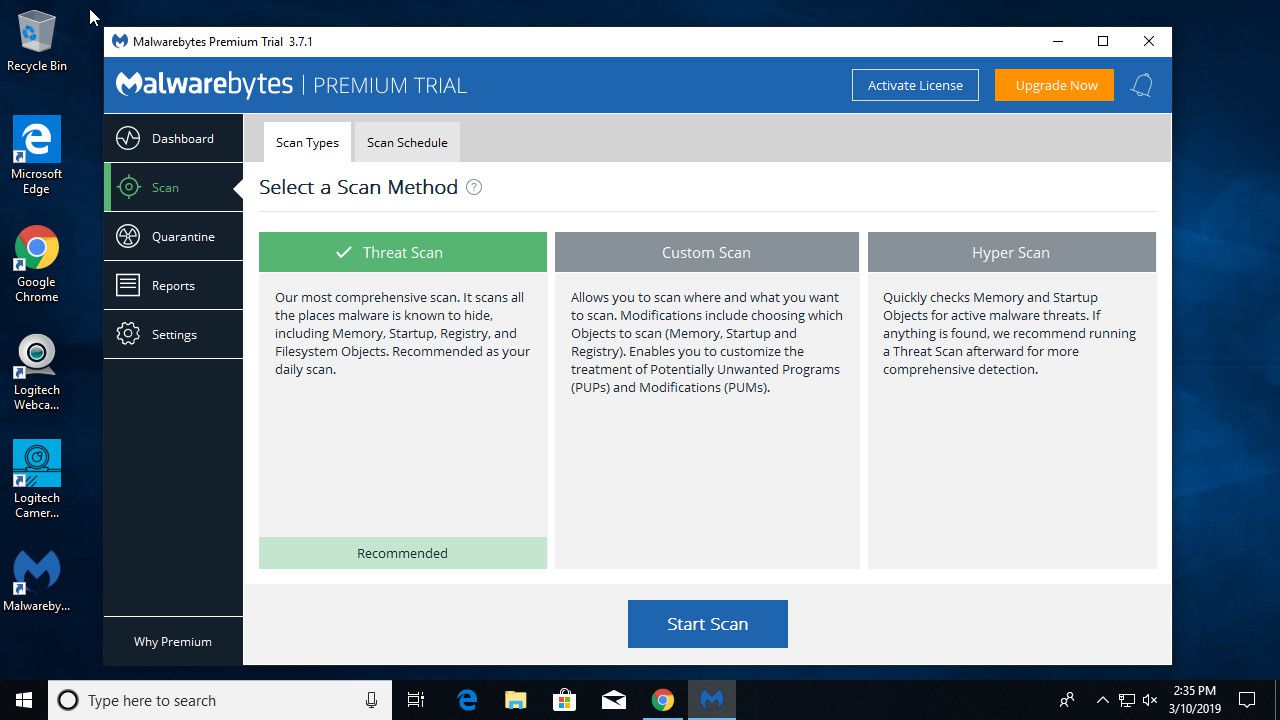Open Microsoft Store from the taskbar

click(564, 700)
